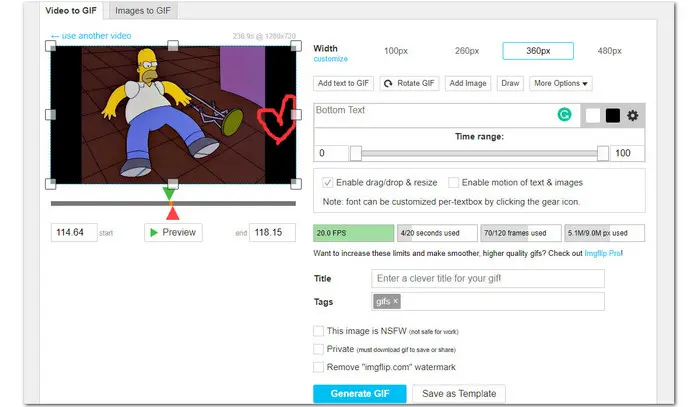
Task: Open the customize width link
Action: coord(330,59)
